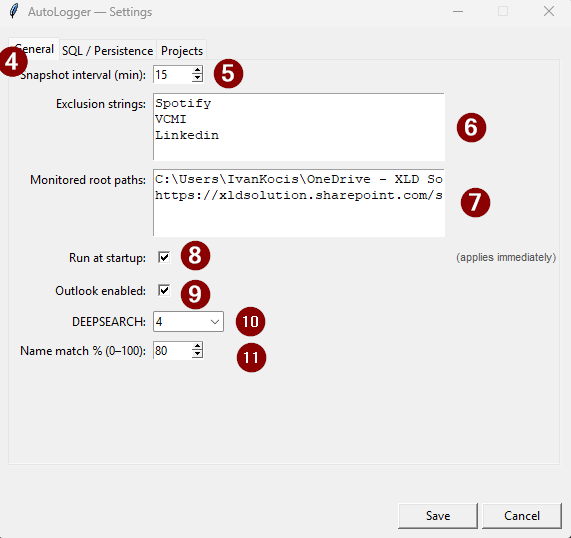
Task: Increase Snapshot interval with up arrow
Action: (197, 70)
